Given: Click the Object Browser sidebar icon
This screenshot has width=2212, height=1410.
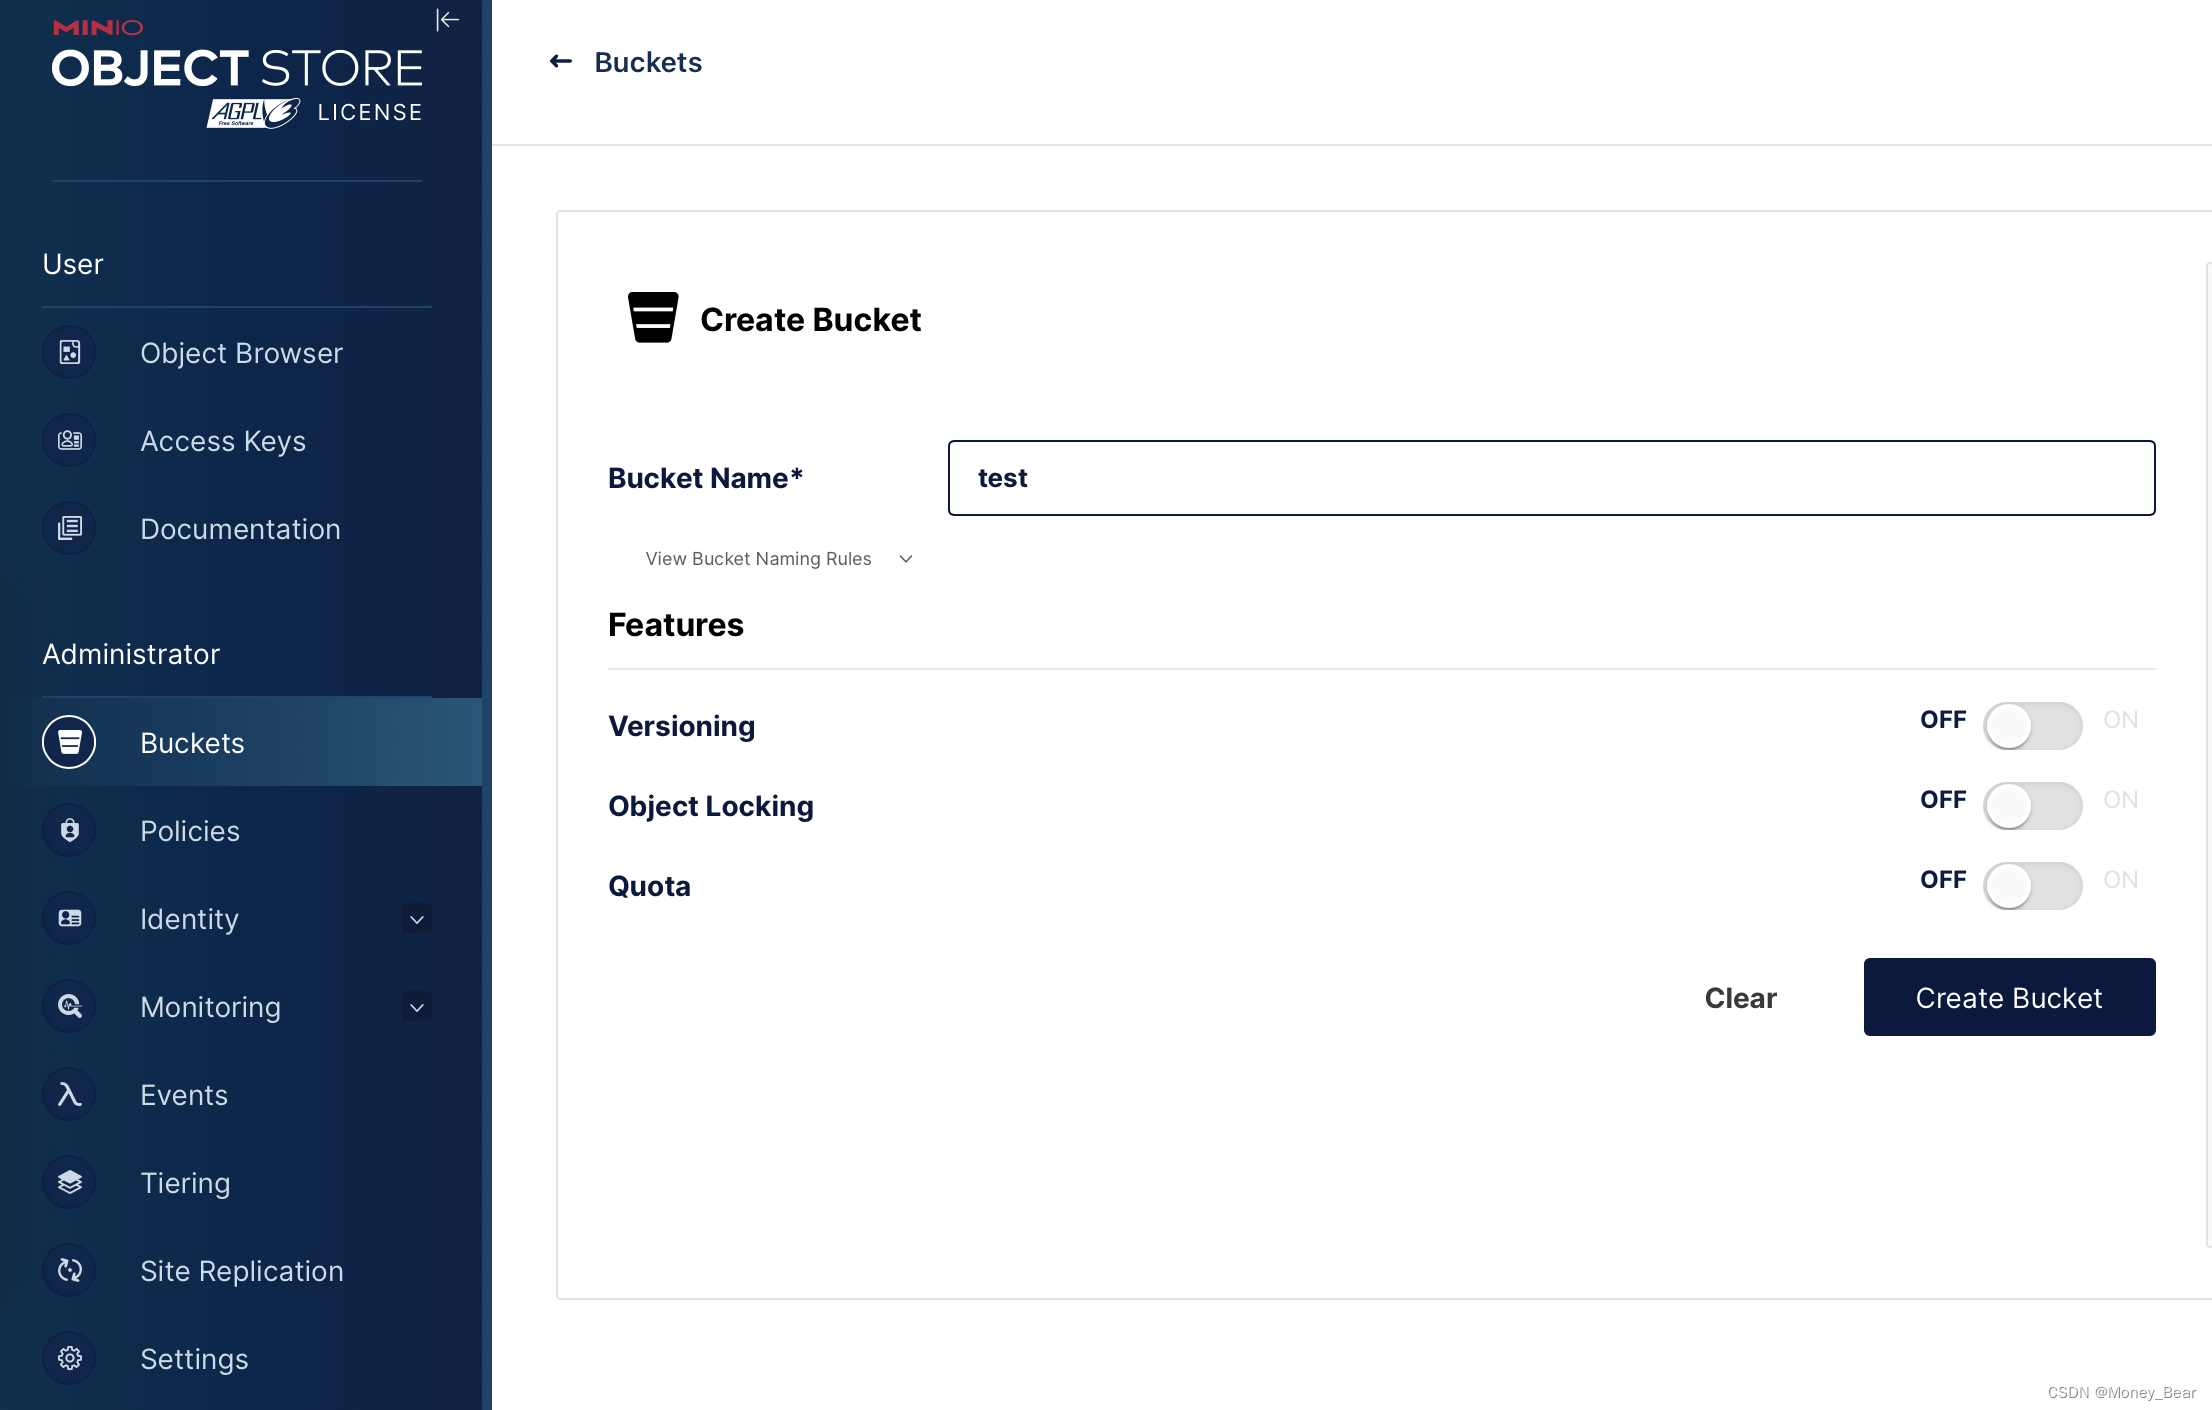Looking at the screenshot, I should pos(69,353).
